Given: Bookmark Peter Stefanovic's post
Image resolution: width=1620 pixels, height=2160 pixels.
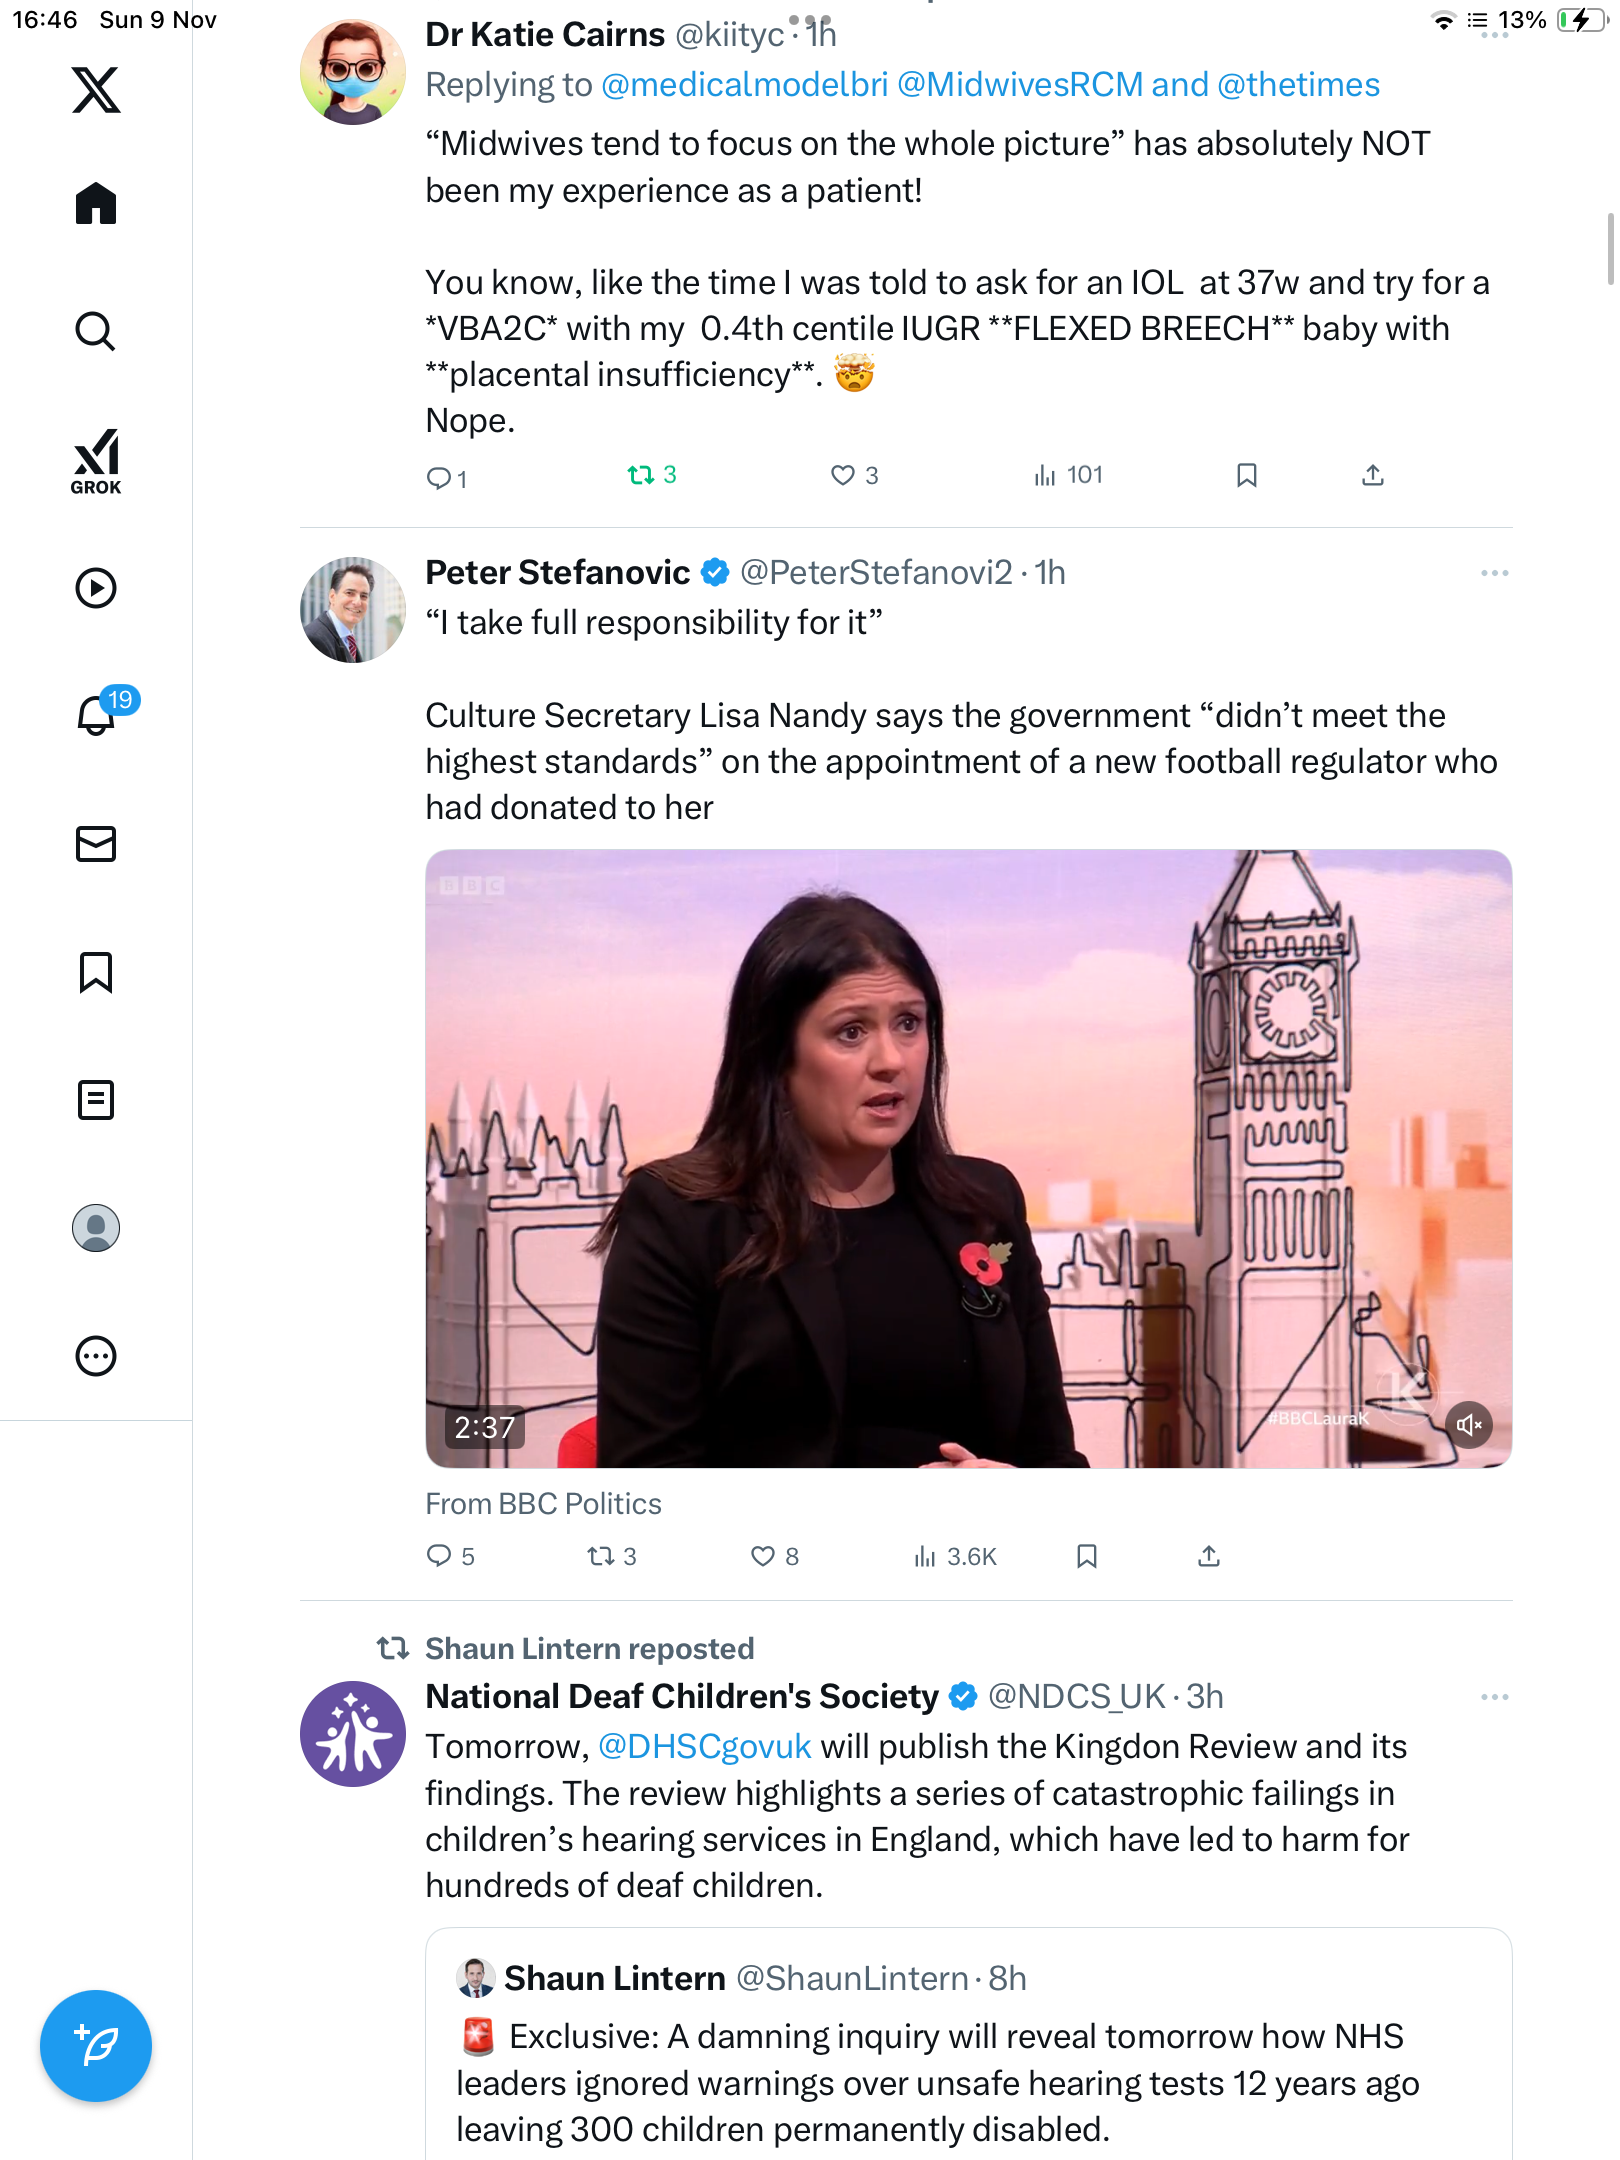Looking at the screenshot, I should [1087, 1556].
